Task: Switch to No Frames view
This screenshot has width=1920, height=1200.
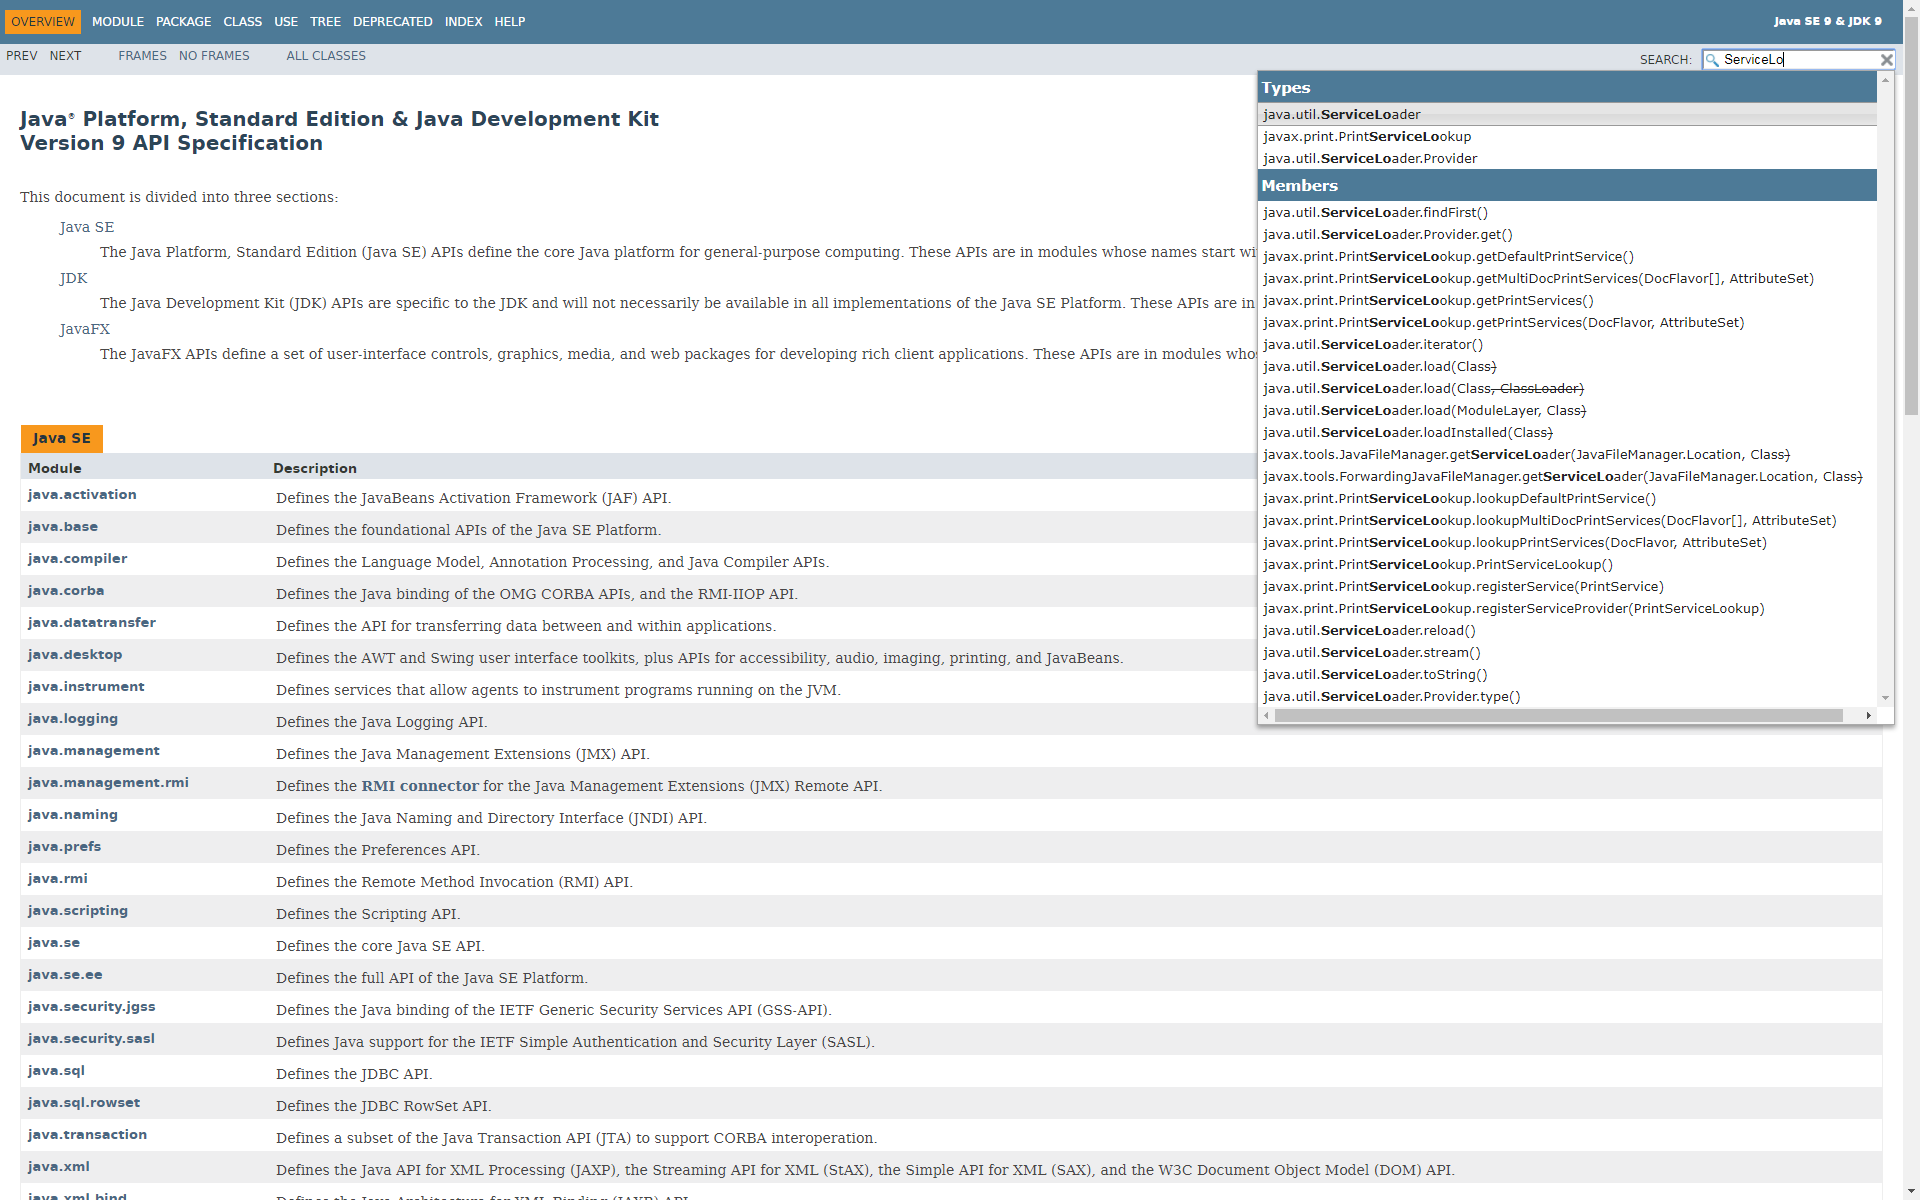Action: coord(214,56)
